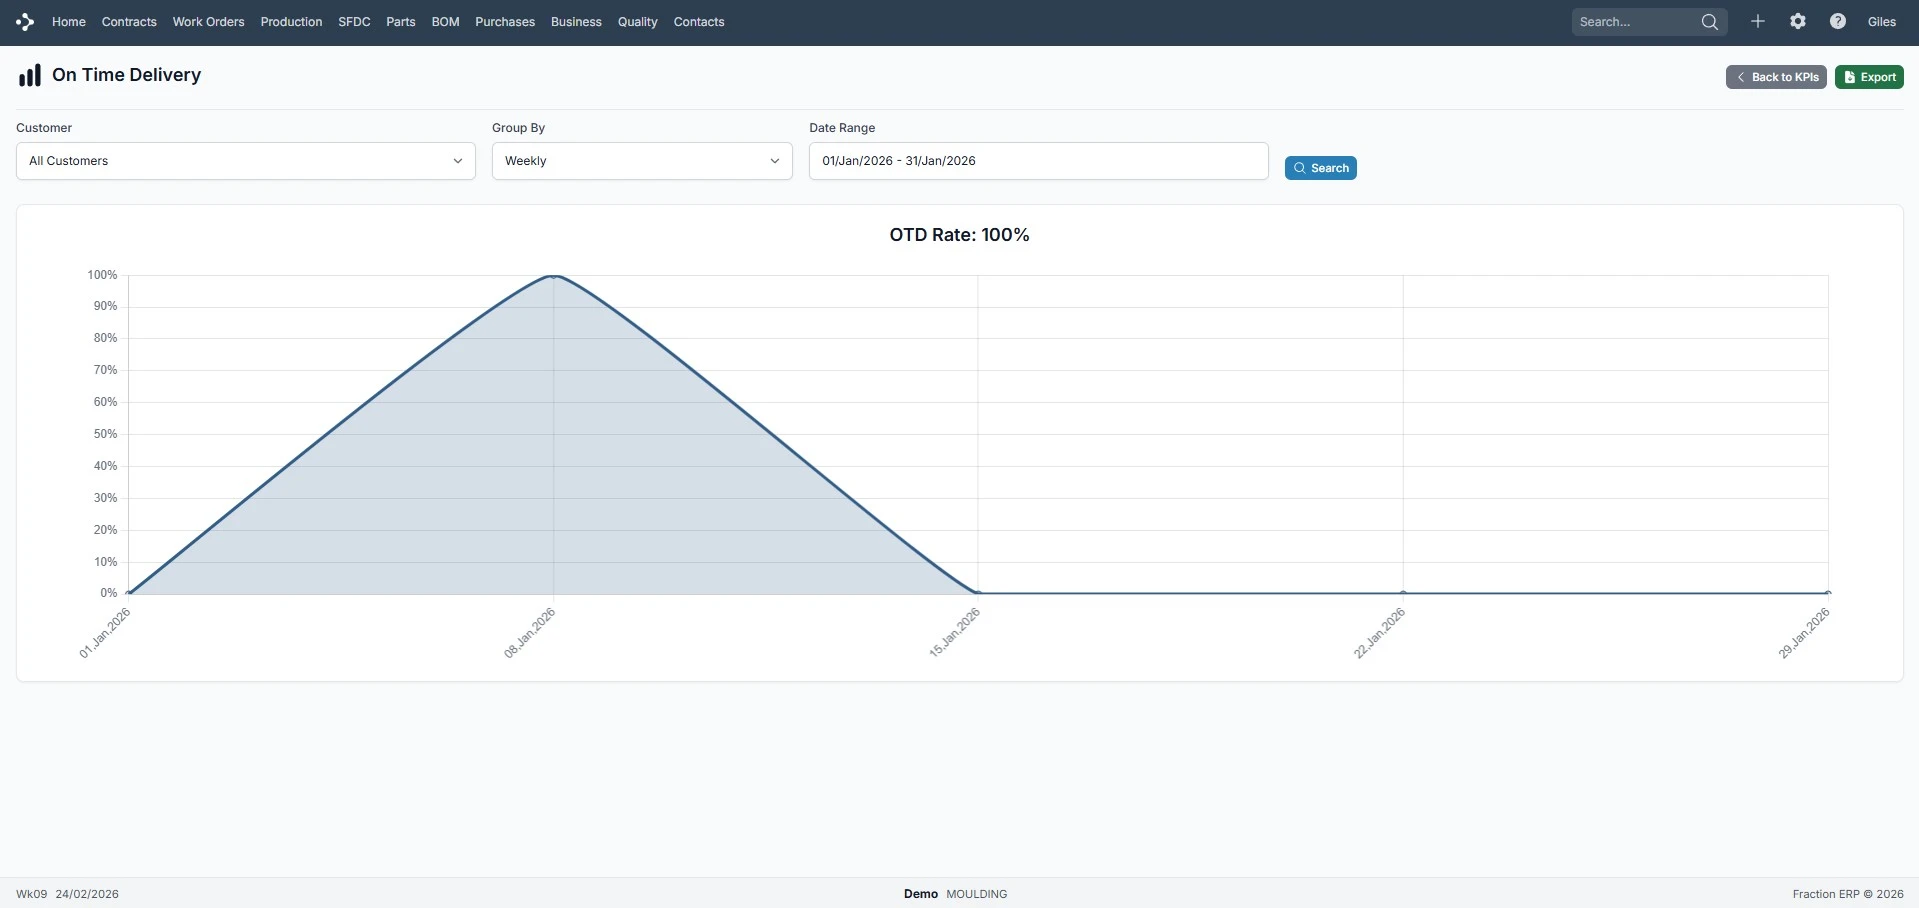Collapse the Weekly grouping via its chevron arrow
1919x908 pixels.
click(x=775, y=160)
